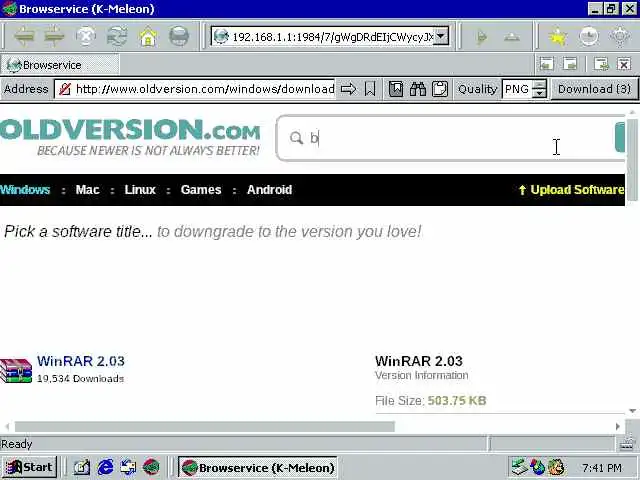Click the Upload Software link

pos(571,190)
